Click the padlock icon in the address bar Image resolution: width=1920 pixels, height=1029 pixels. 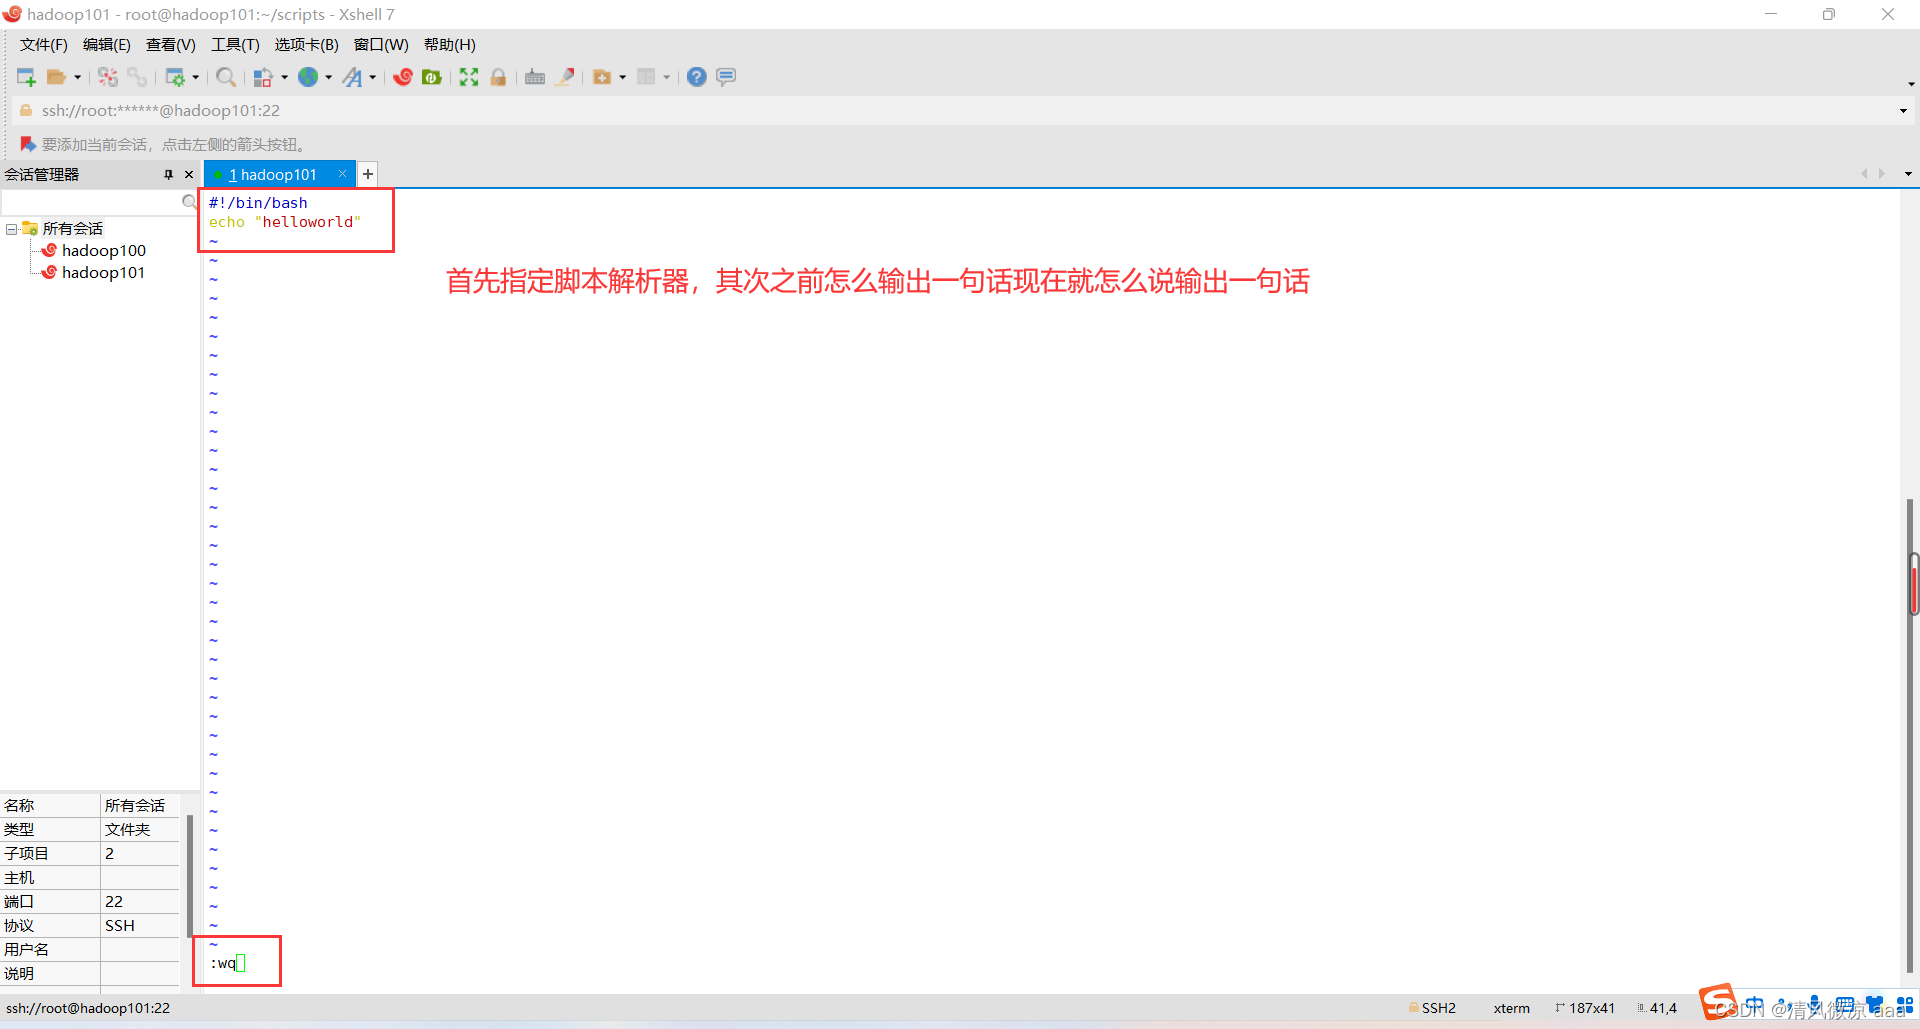(26, 110)
